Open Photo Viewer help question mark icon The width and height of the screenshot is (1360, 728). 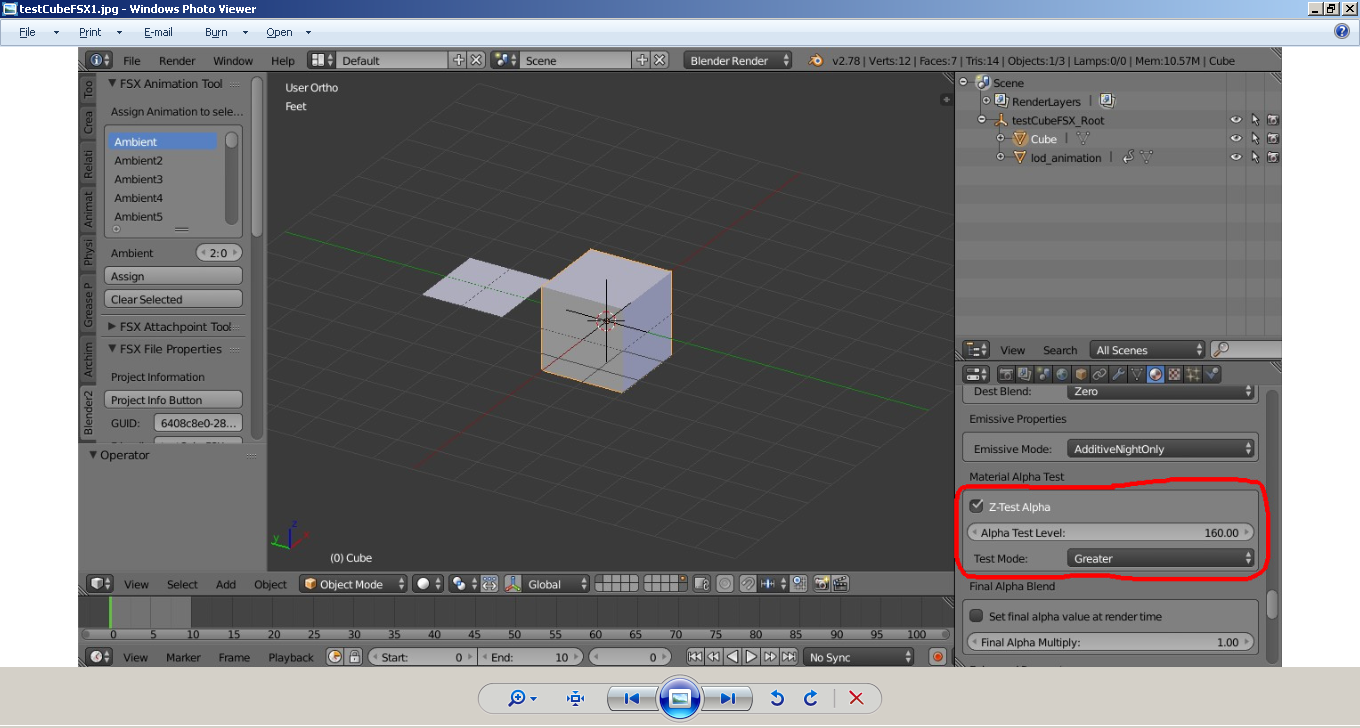[x=1342, y=31]
